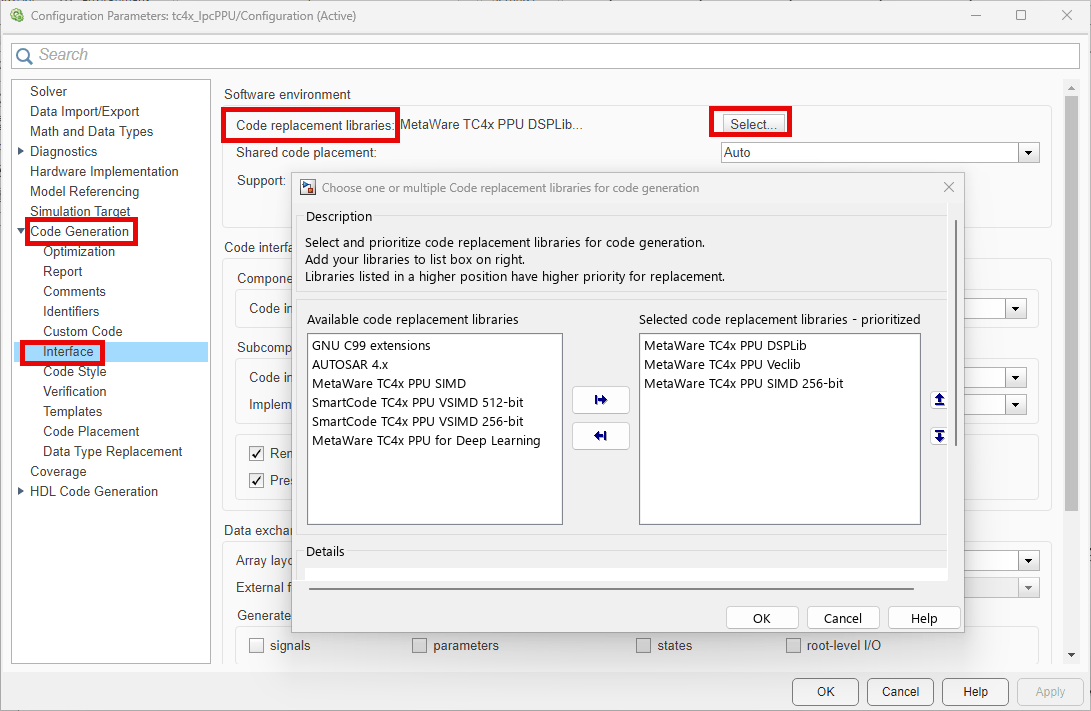Enable the signals checkbox
Viewport: 1091px width, 711px height.
(x=257, y=645)
